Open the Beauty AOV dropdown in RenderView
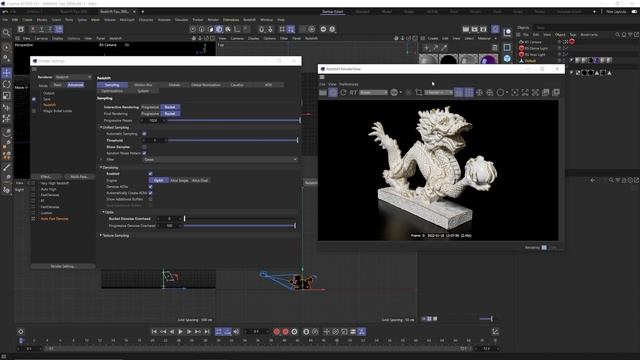The width and height of the screenshot is (640, 360). pyautogui.click(x=373, y=93)
